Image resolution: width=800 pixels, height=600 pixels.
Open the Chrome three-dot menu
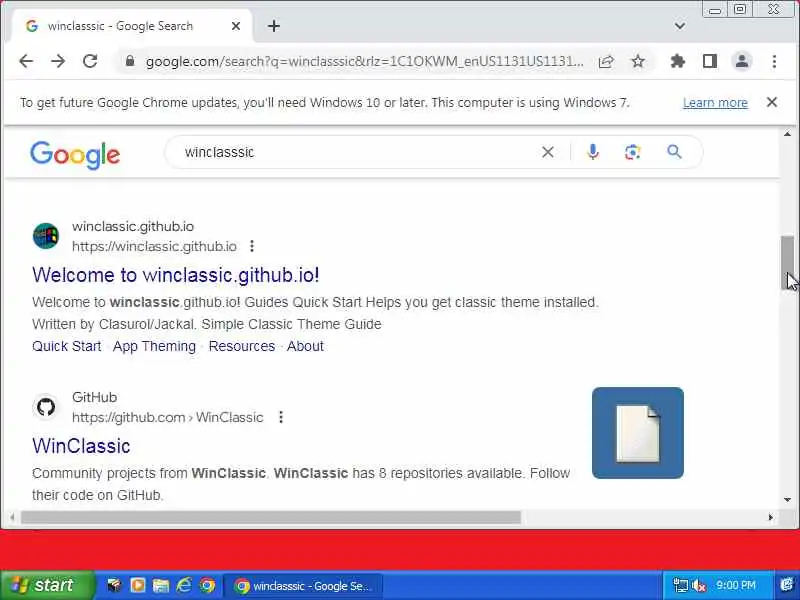tap(774, 62)
